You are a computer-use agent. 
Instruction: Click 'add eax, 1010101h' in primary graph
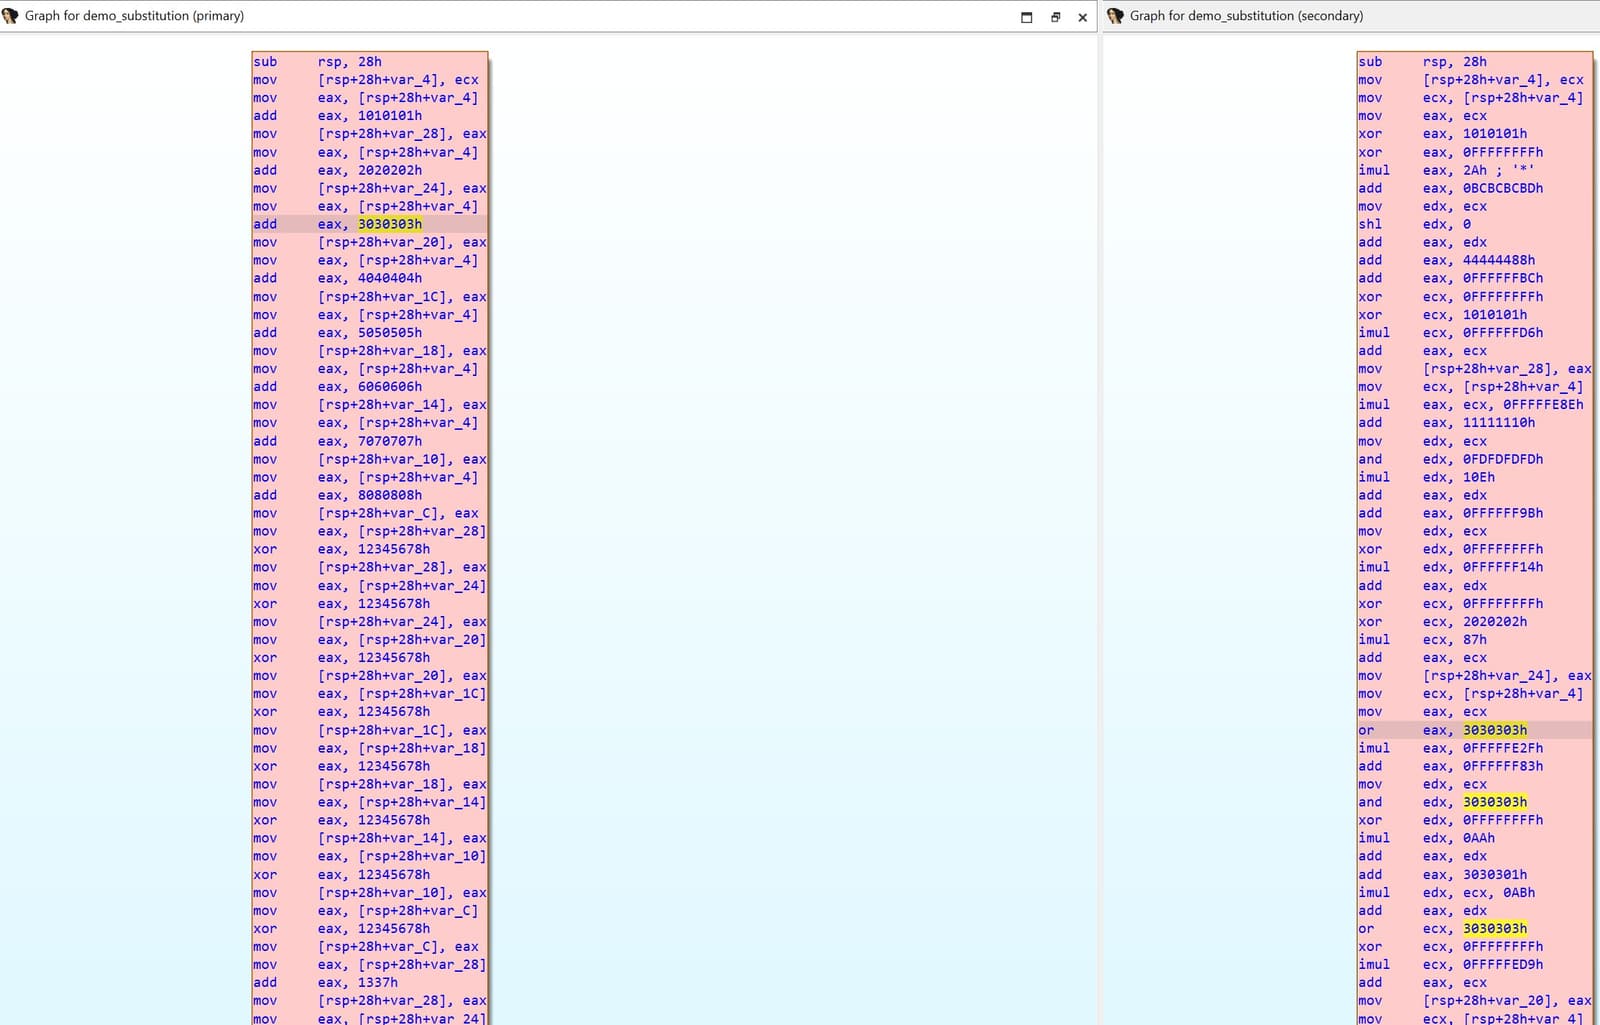pyautogui.click(x=338, y=116)
